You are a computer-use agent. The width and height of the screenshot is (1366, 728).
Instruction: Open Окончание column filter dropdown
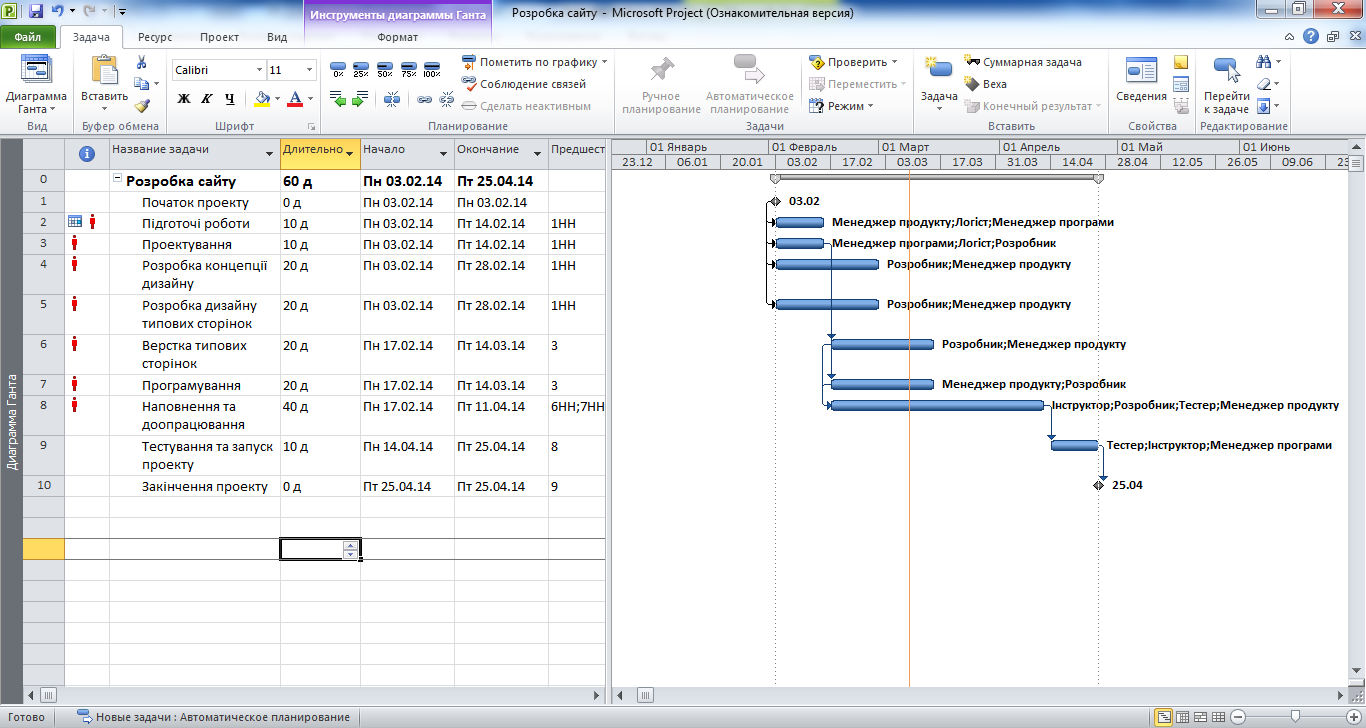click(x=537, y=153)
